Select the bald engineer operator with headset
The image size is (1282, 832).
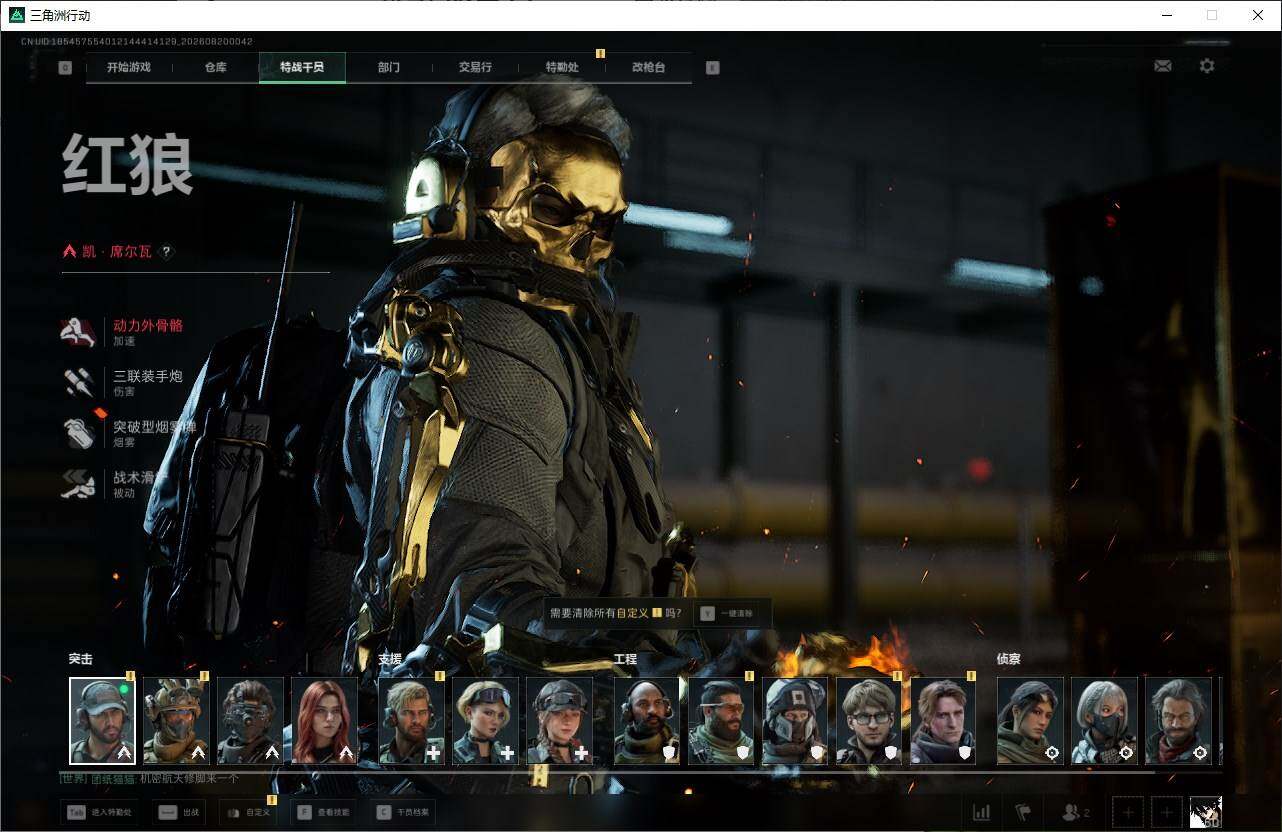pyautogui.click(x=647, y=721)
